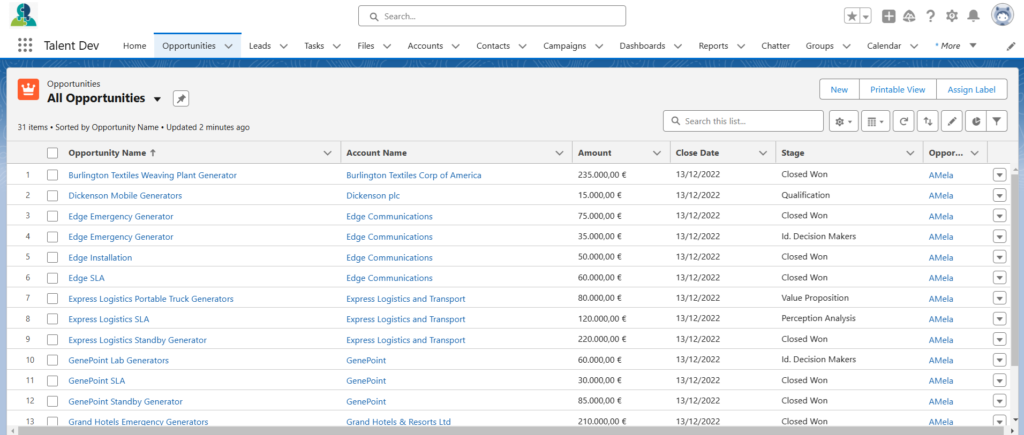
Task: Open List View Controls gear menu
Action: (844, 121)
